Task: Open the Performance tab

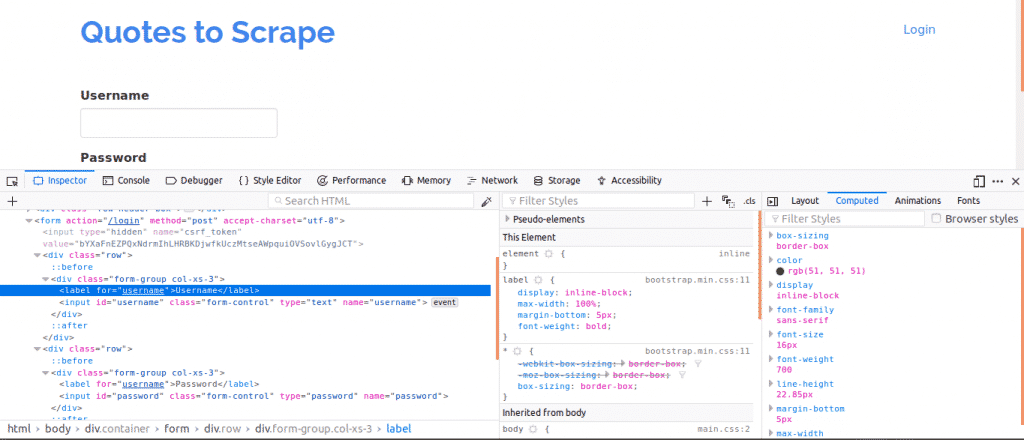Action: [x=351, y=181]
